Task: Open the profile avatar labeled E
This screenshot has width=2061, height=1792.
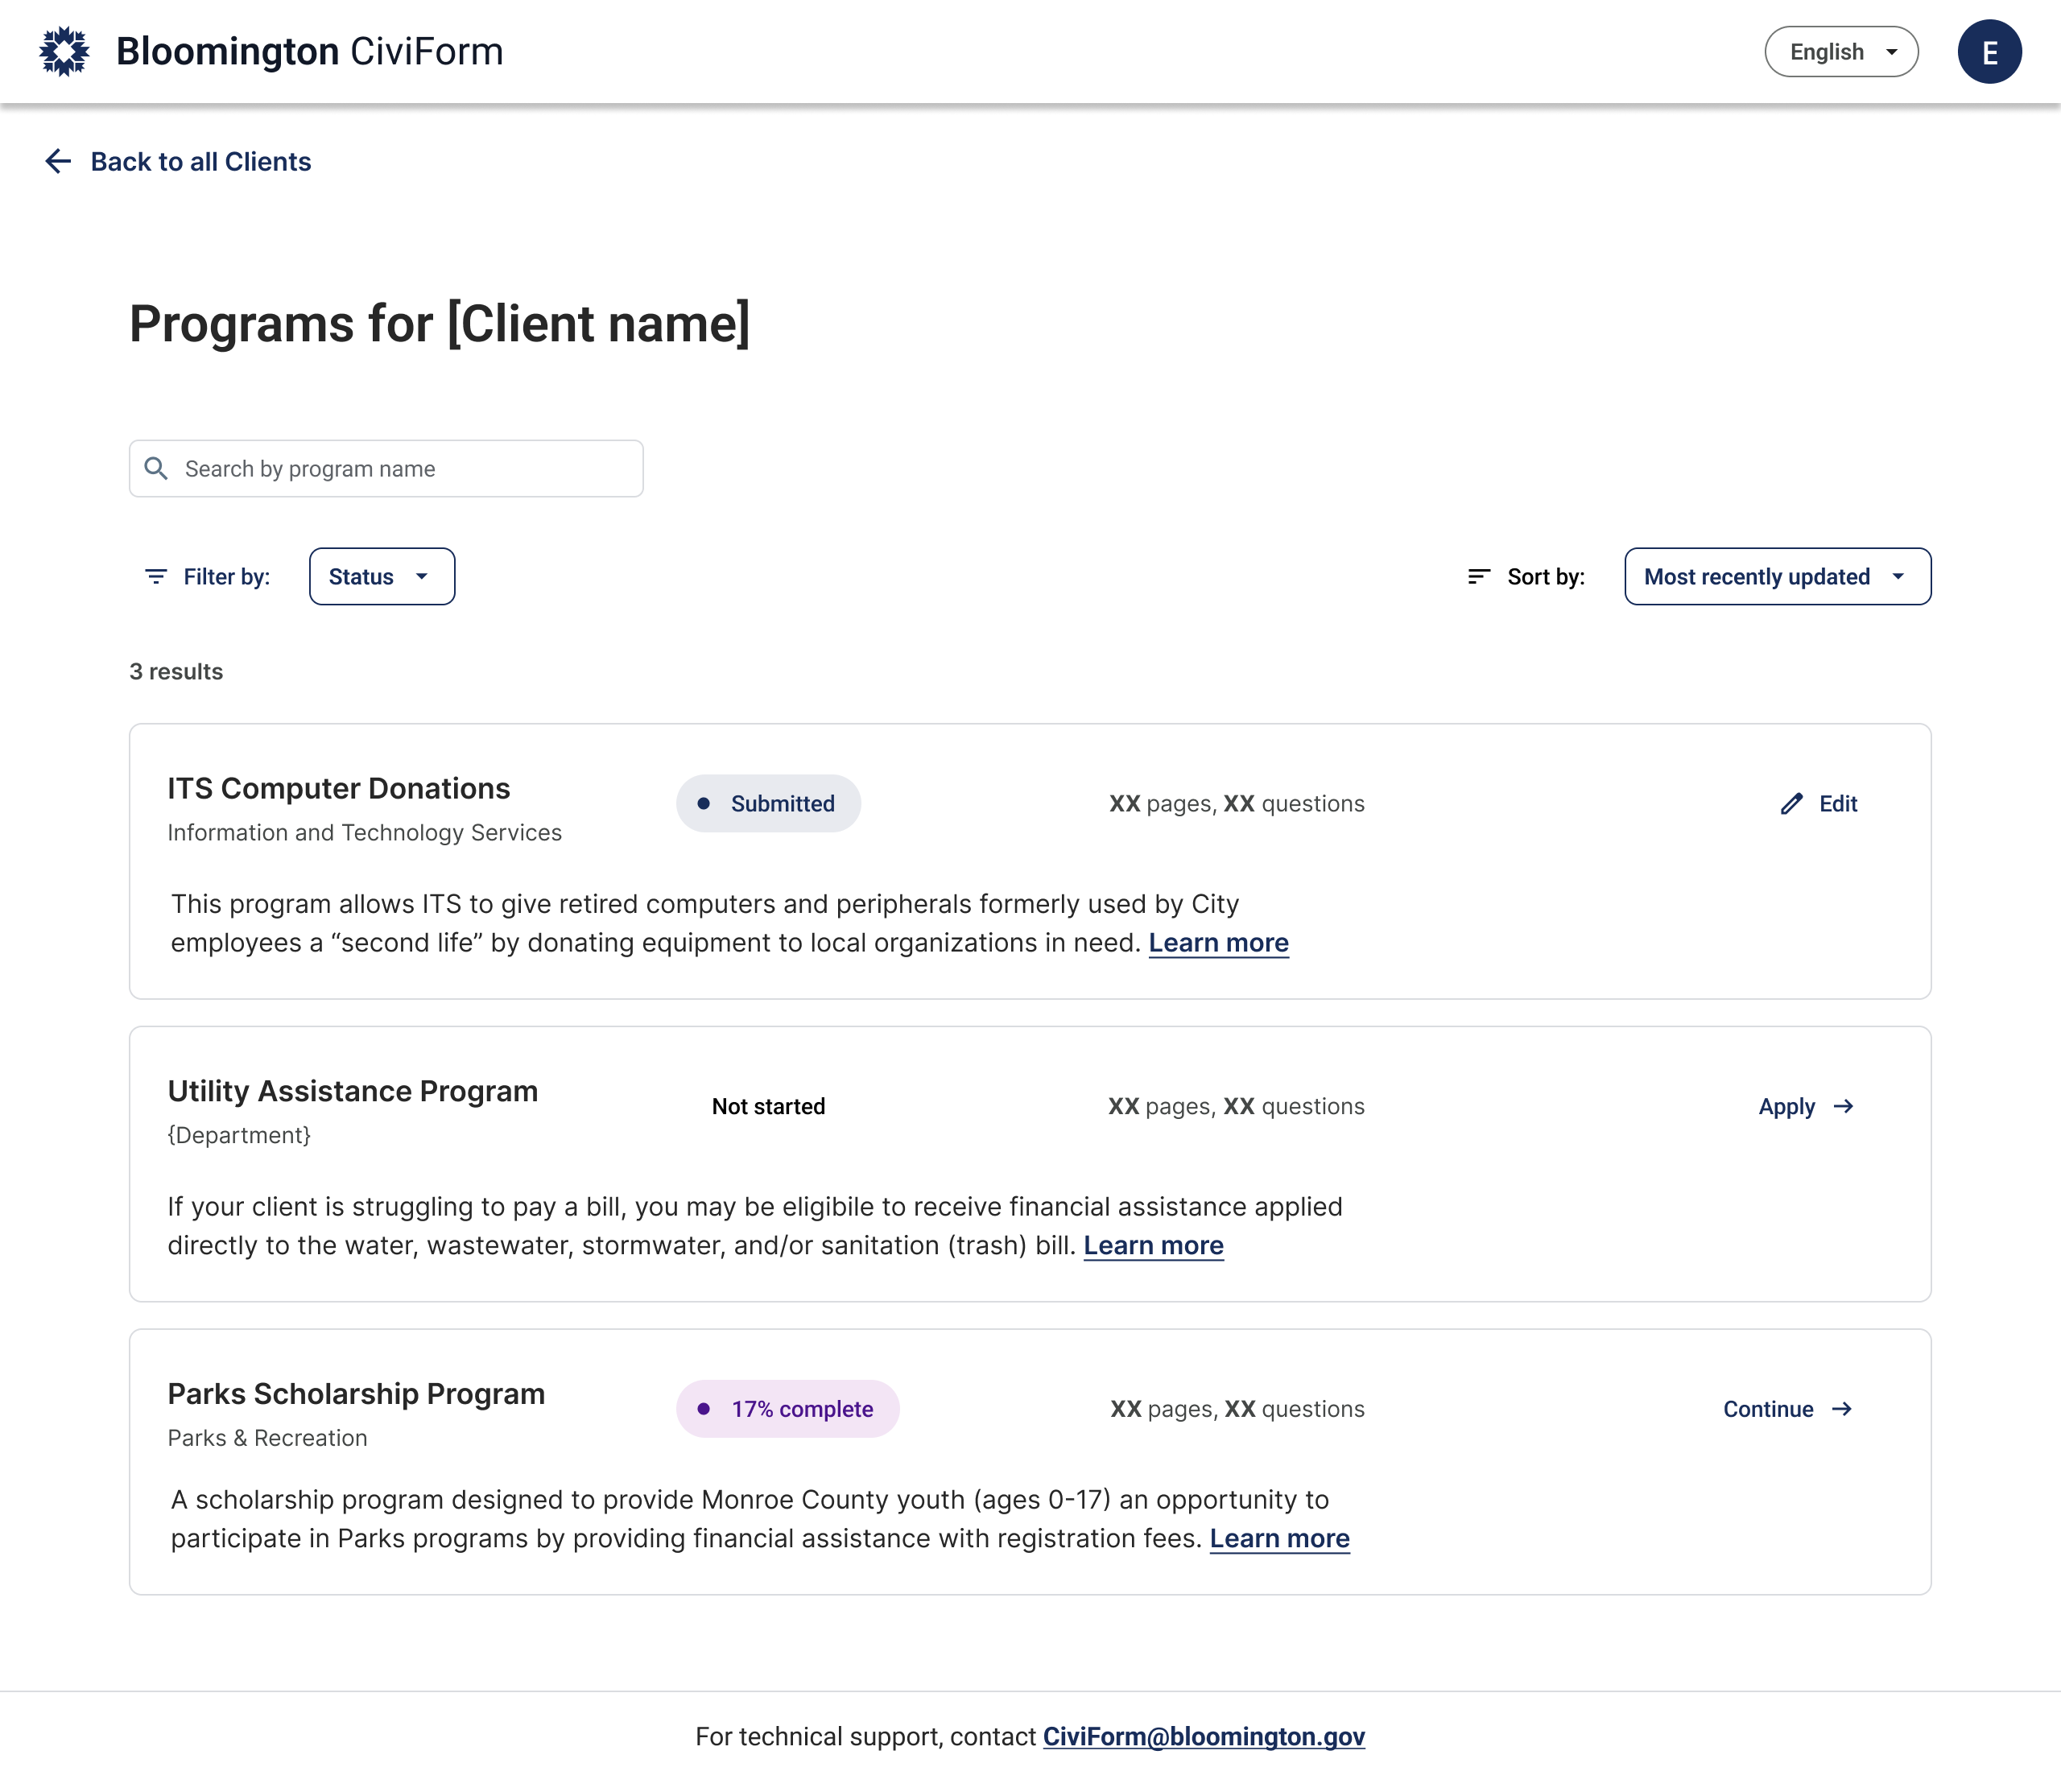Action: pyautogui.click(x=1990, y=51)
